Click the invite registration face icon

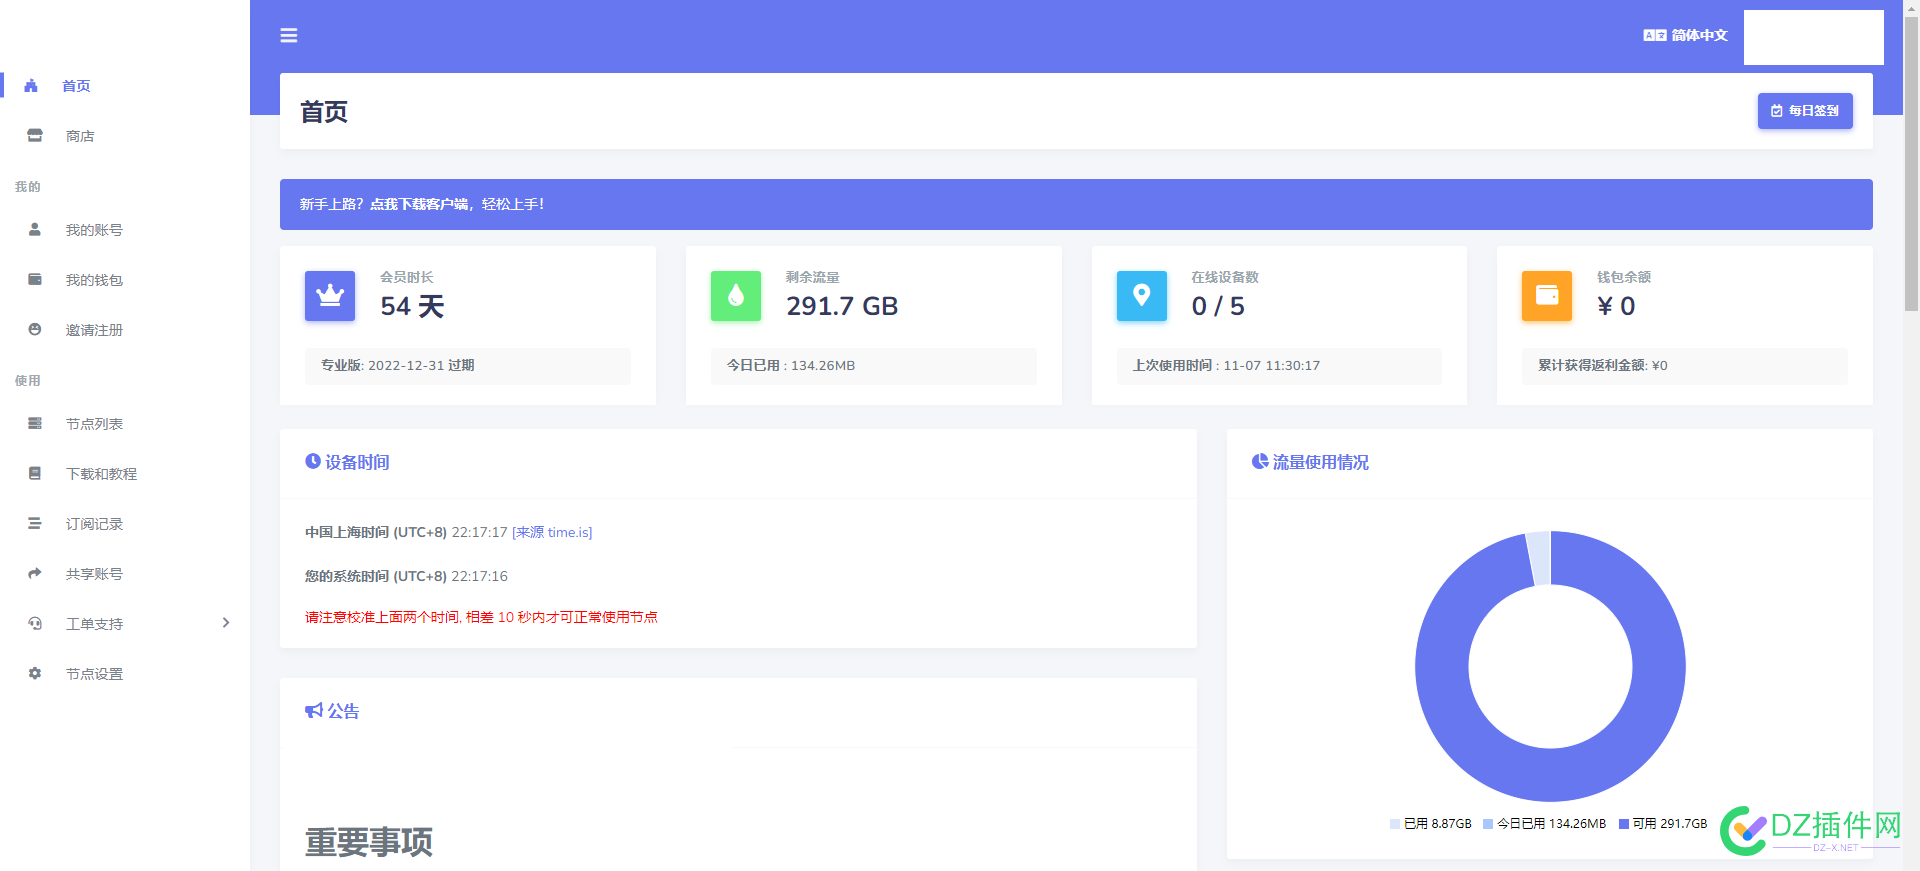point(35,329)
